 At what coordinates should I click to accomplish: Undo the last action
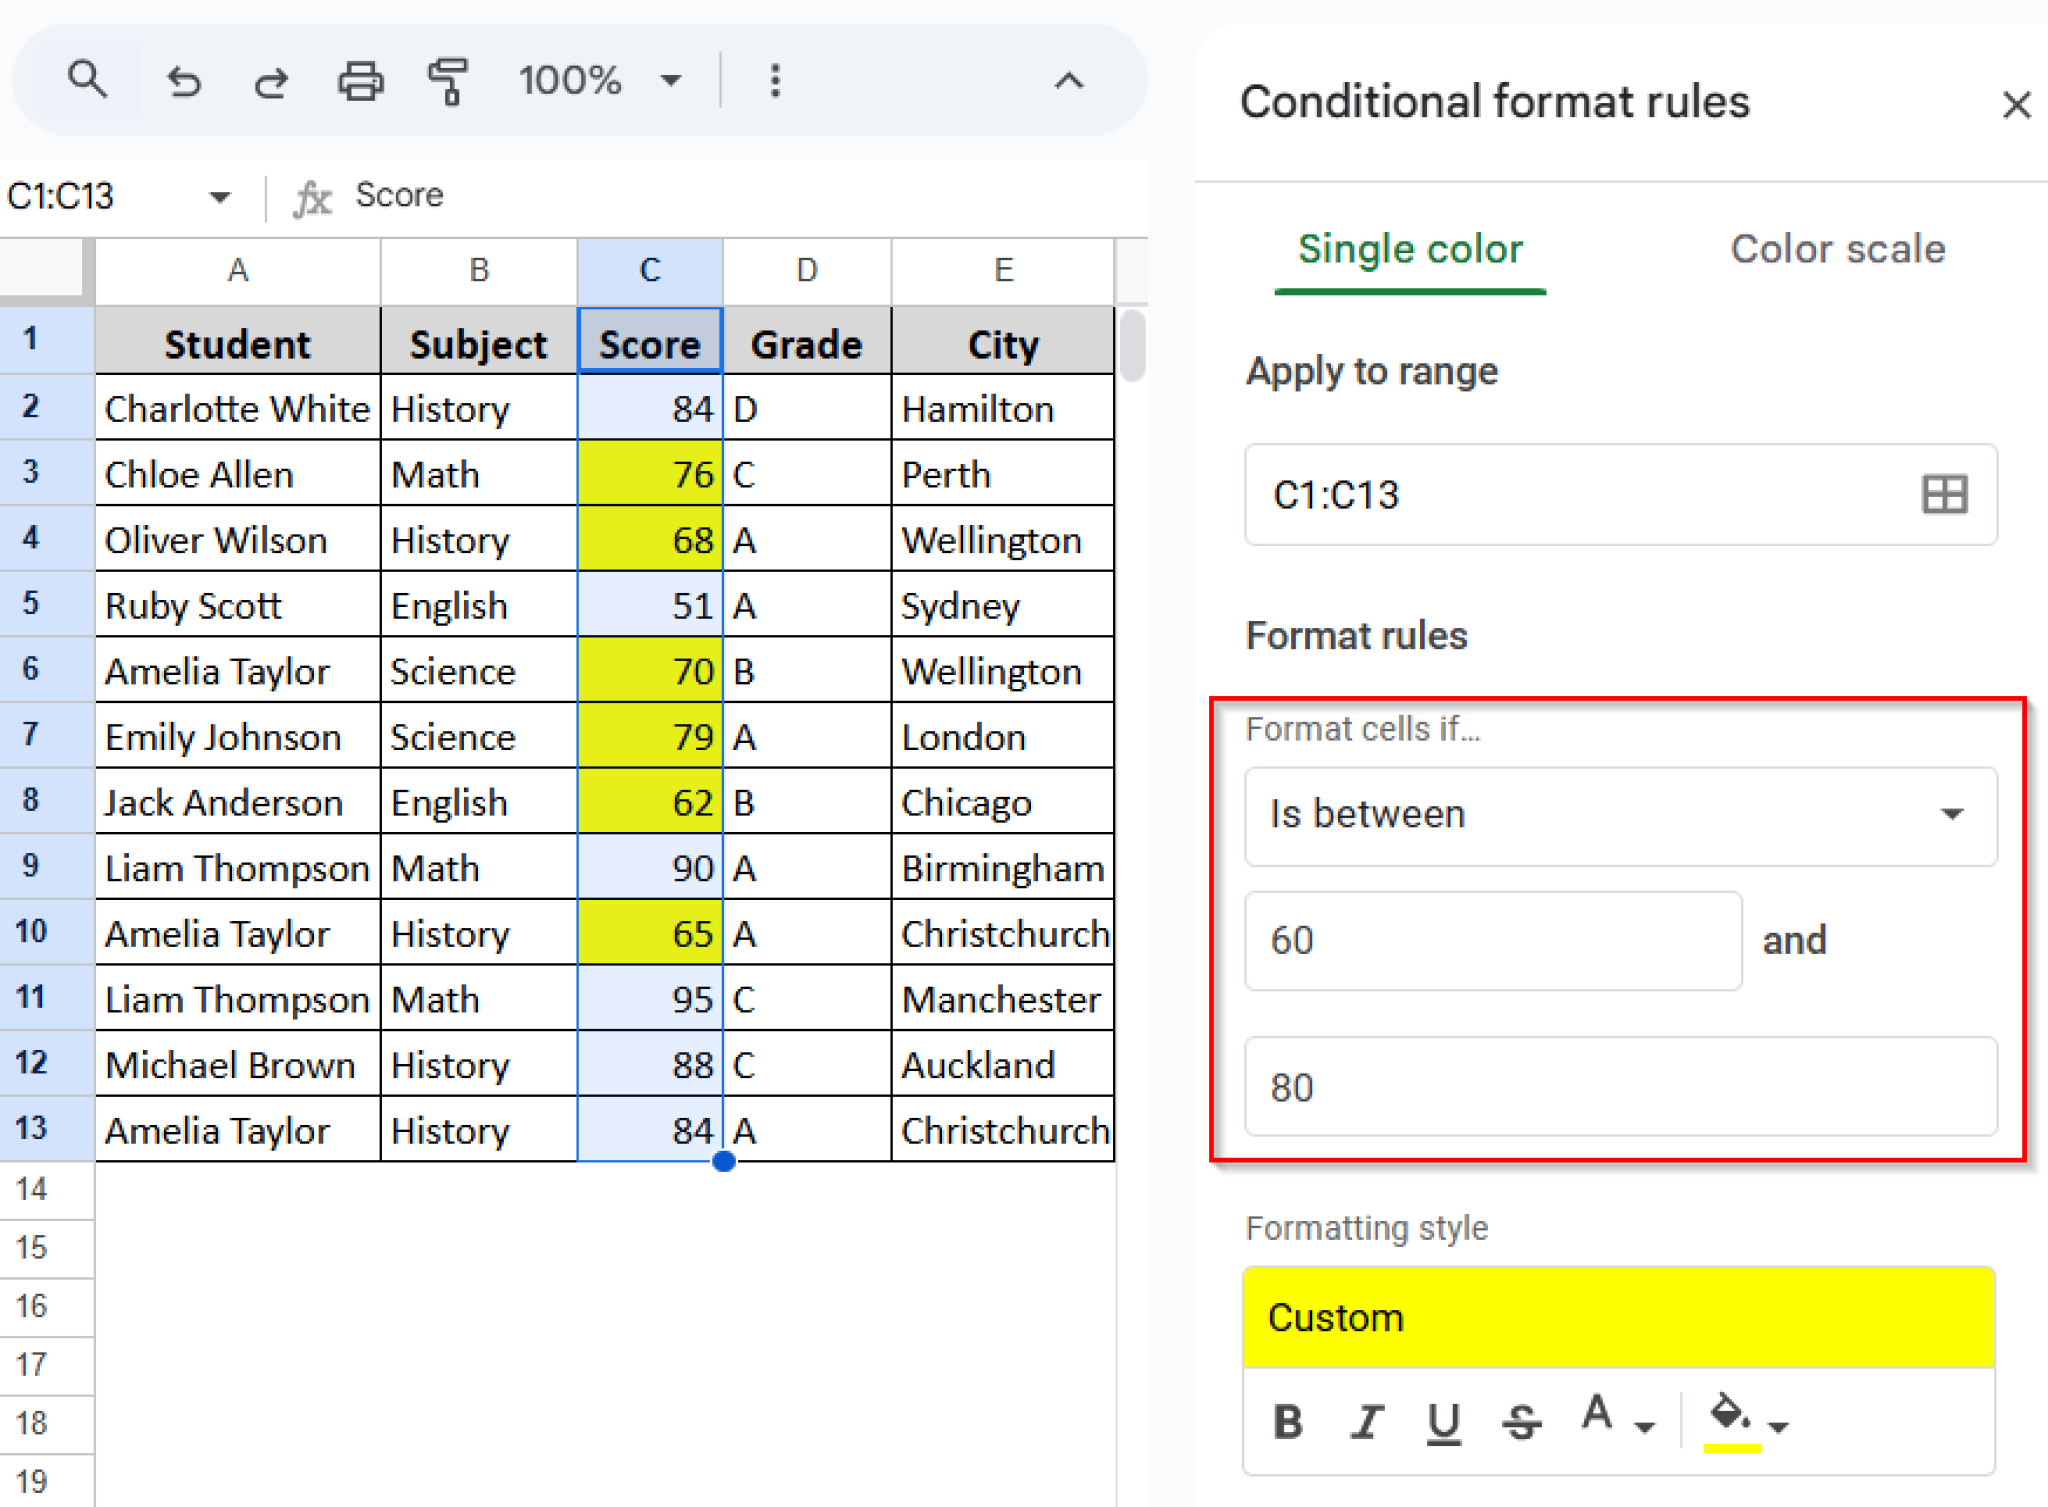184,80
